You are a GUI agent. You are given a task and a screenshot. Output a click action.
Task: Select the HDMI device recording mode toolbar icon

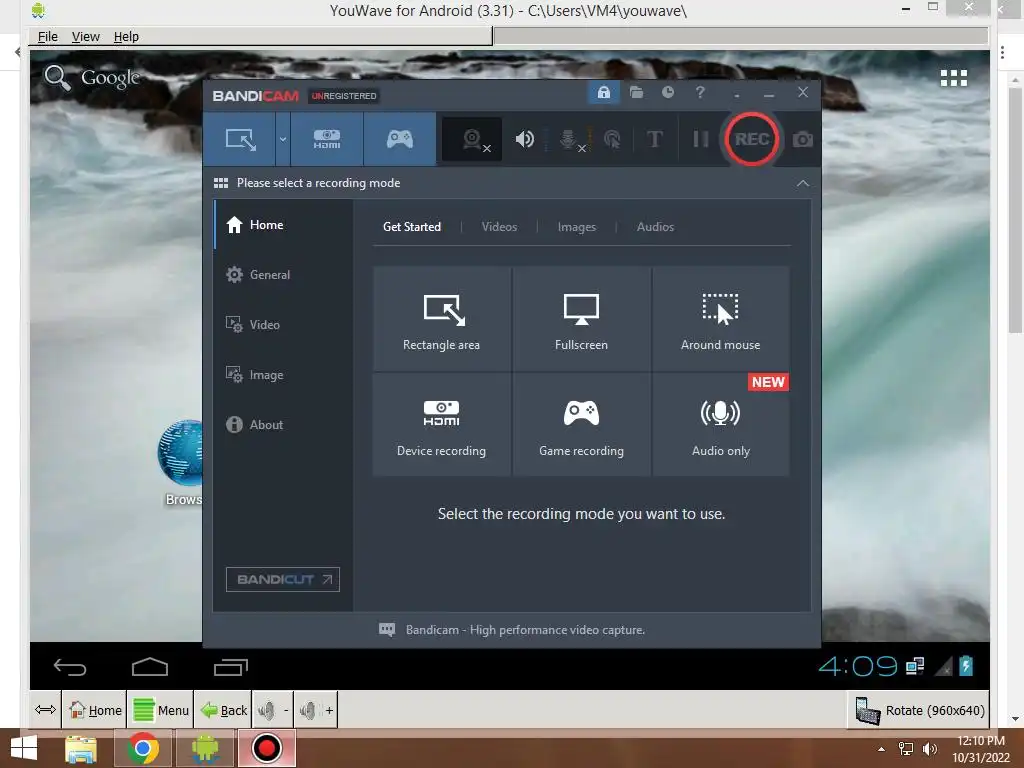(x=327, y=139)
